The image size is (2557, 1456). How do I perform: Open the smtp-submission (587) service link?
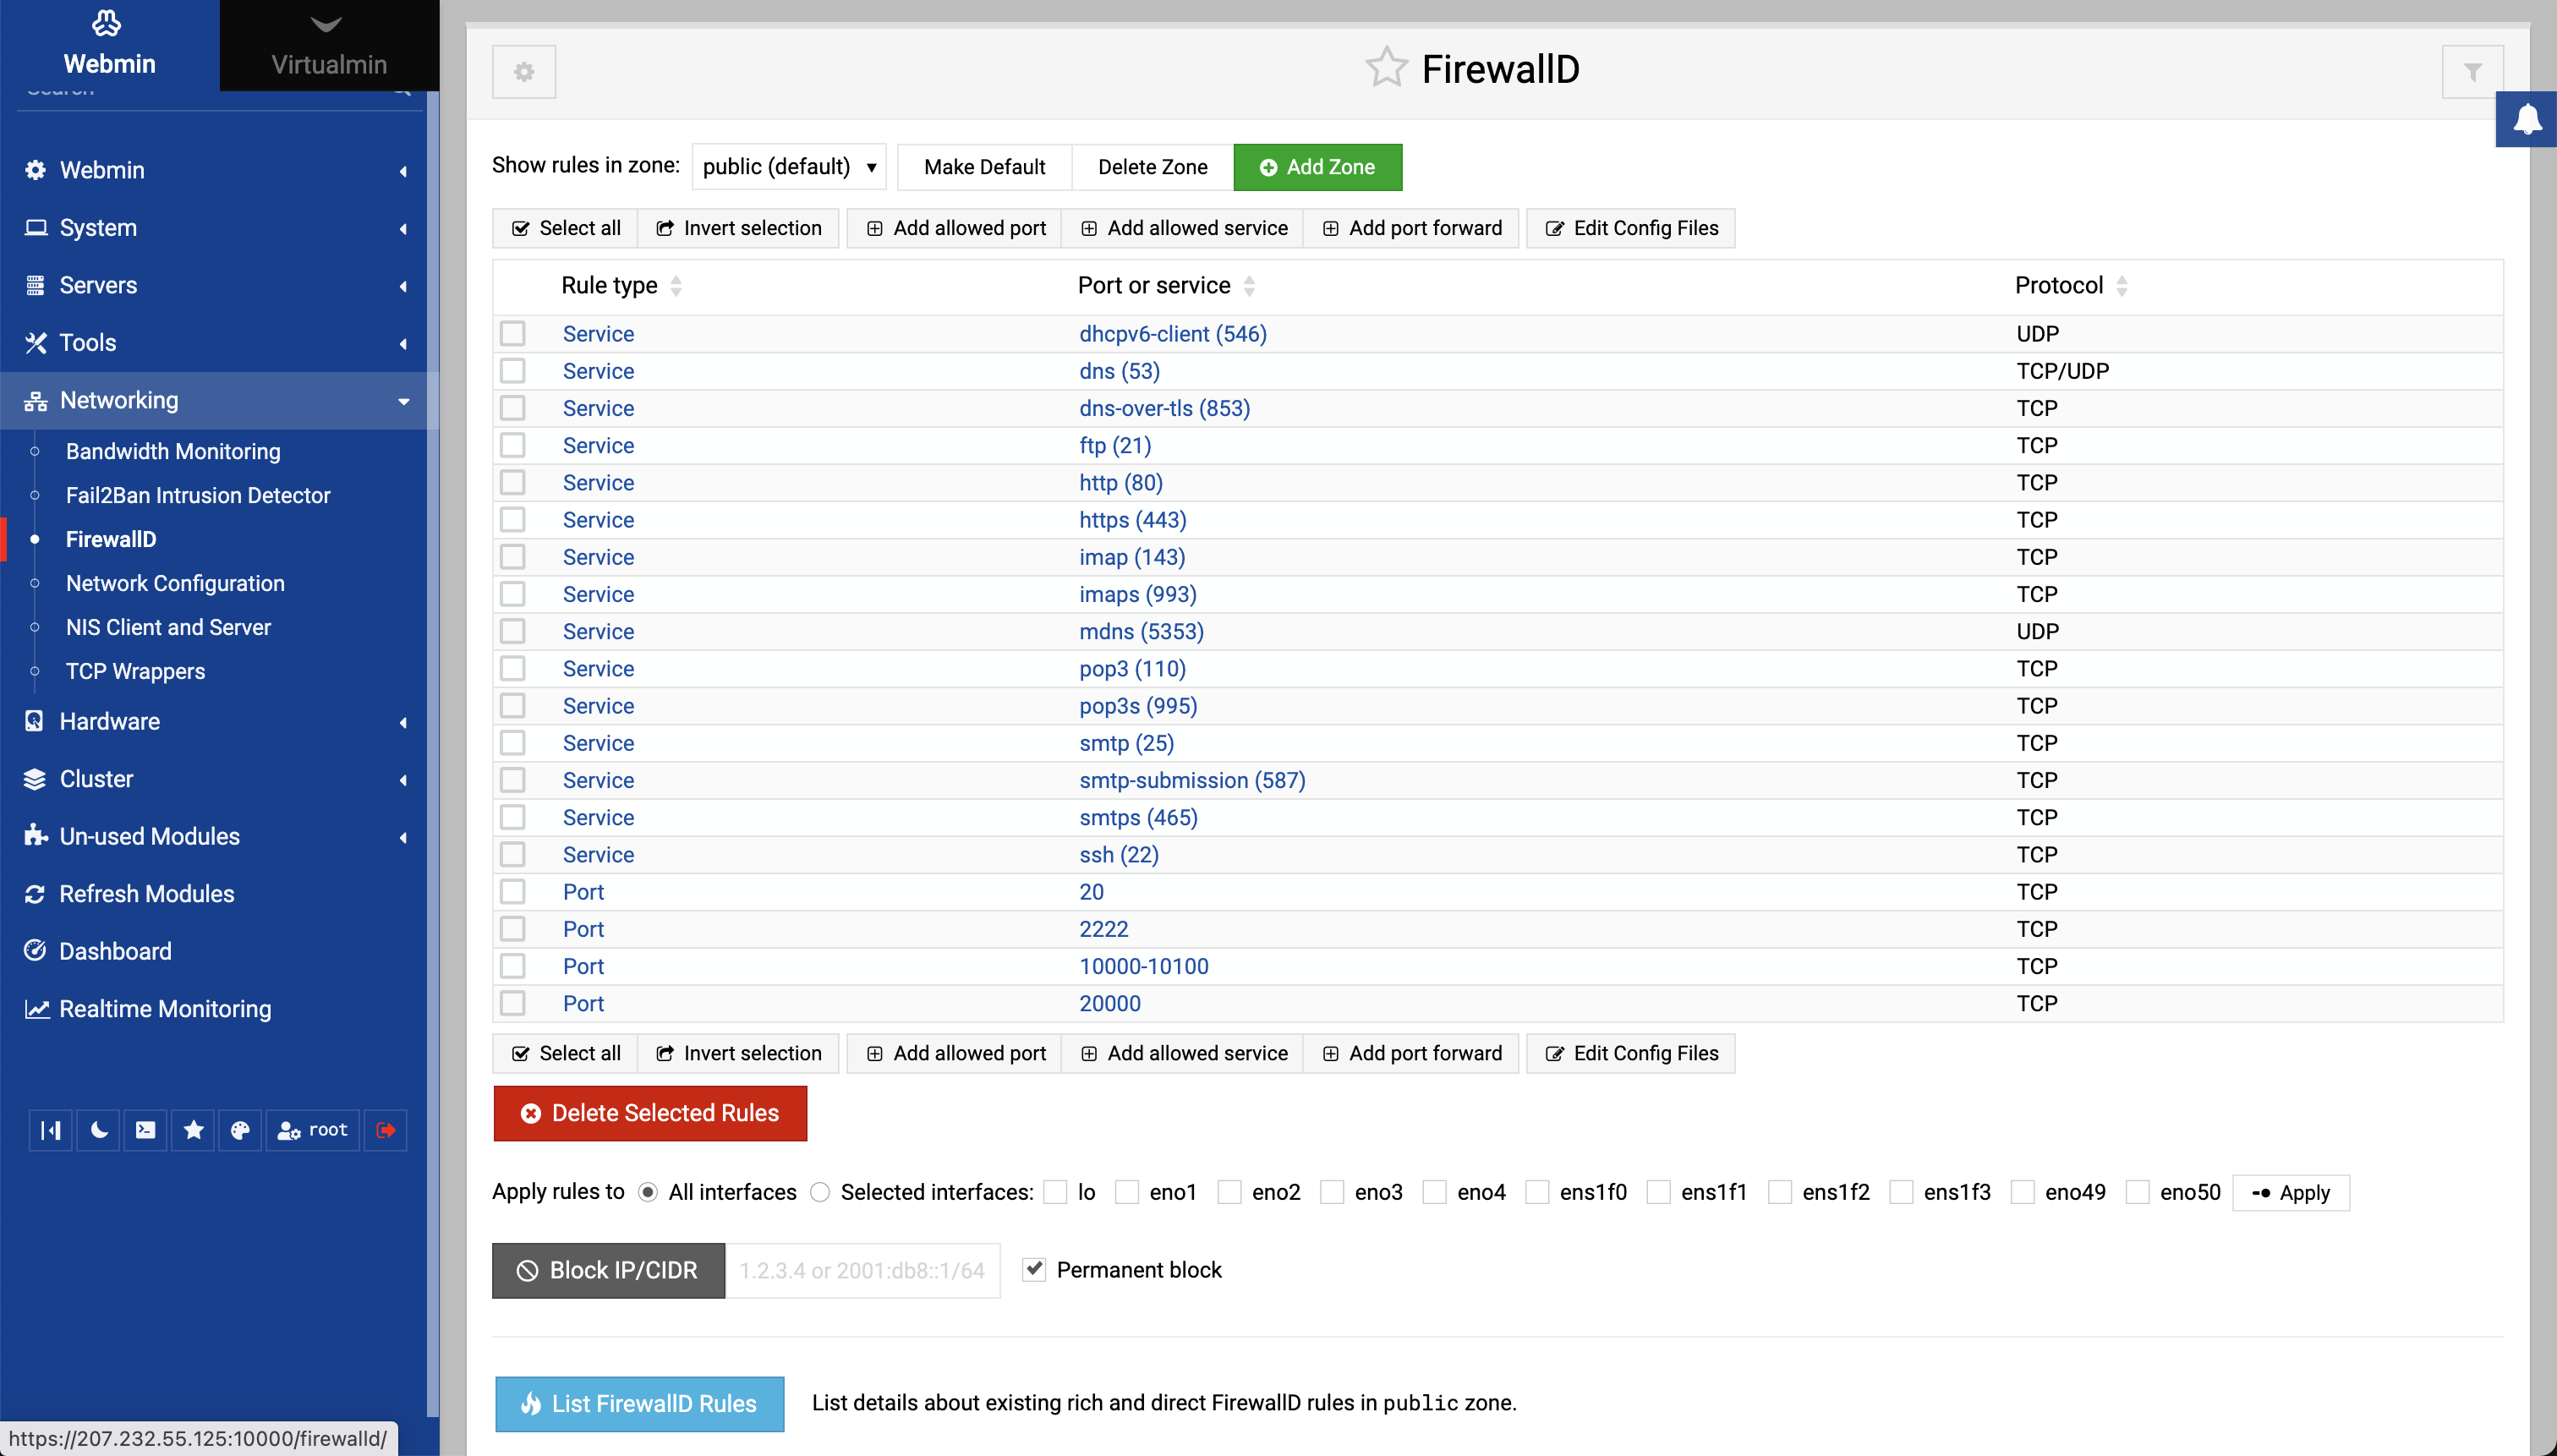tap(1192, 780)
